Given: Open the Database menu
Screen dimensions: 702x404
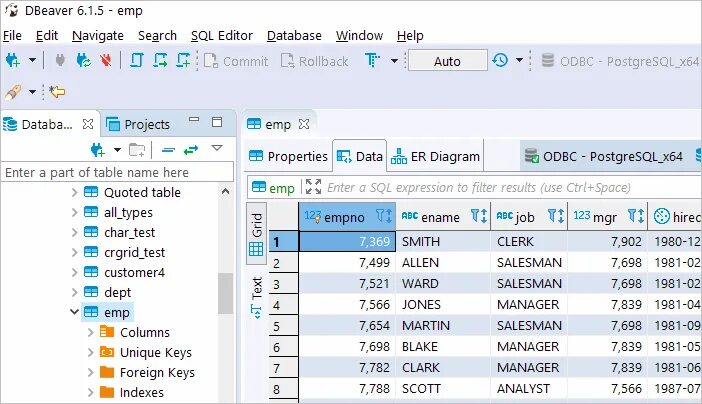Looking at the screenshot, I should click(x=294, y=35).
